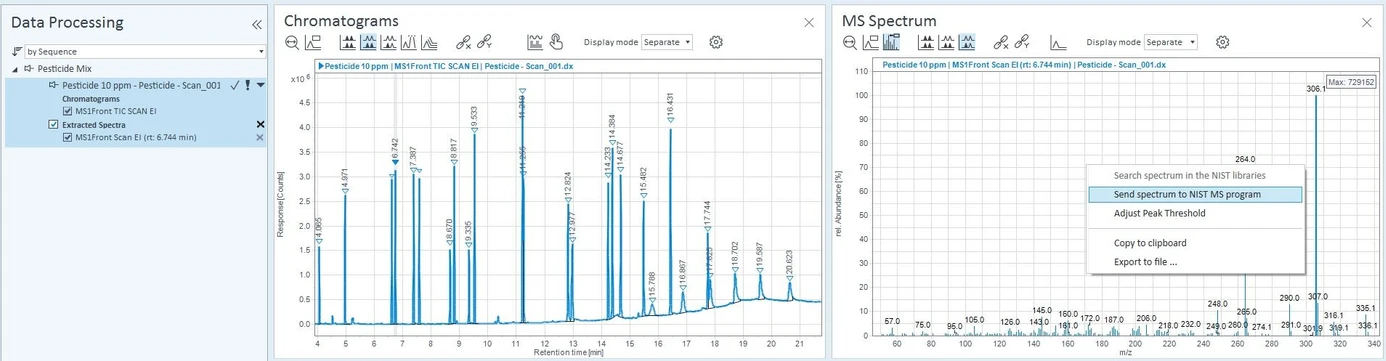1386x361 pixels.
Task: Select the highlighted overlay-peaks icon in Chromatograms
Action: [x=368, y=42]
